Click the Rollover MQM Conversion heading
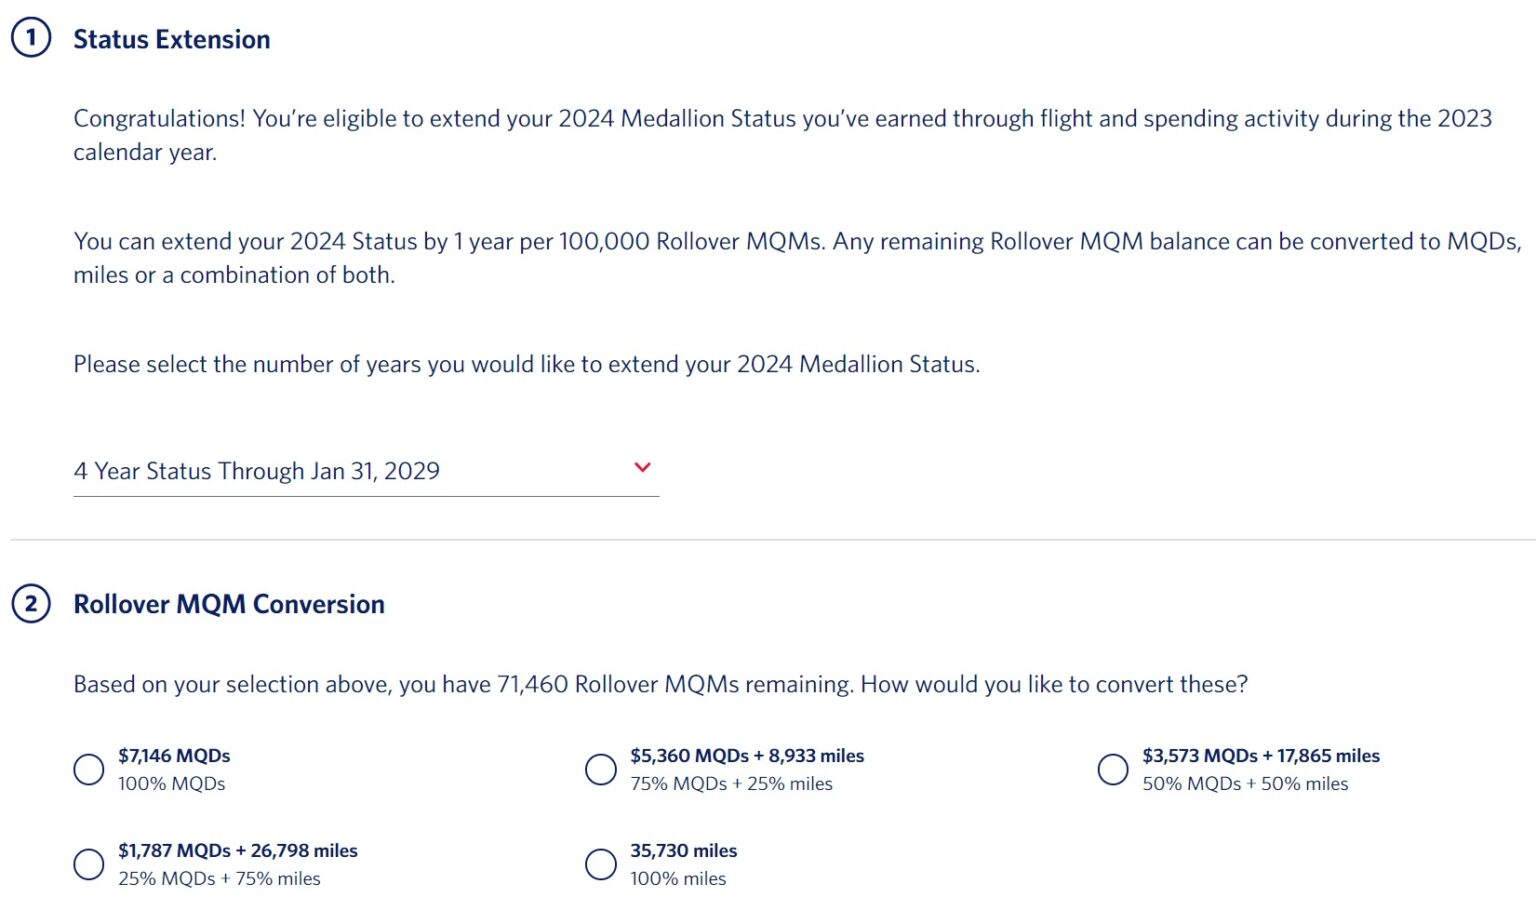This screenshot has width=1536, height=924. point(229,604)
